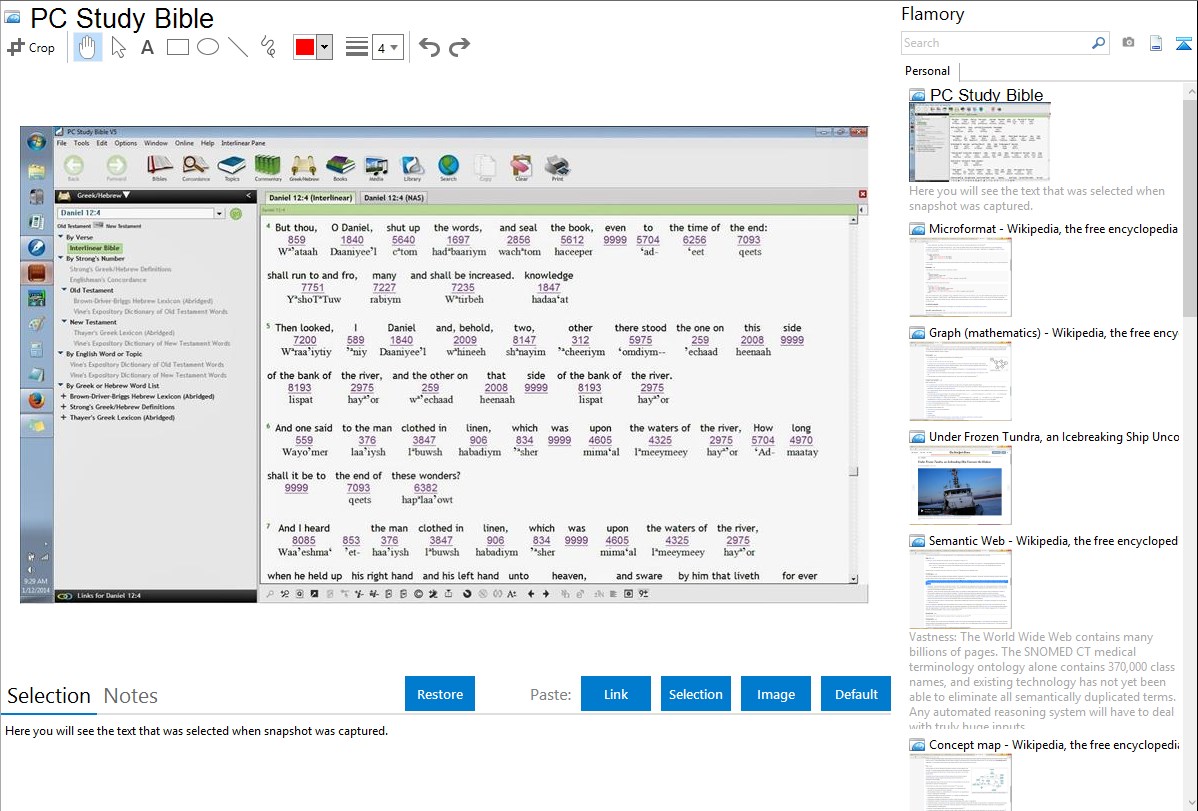Click the camera snapshot icon
The image size is (1198, 811).
pos(1128,43)
